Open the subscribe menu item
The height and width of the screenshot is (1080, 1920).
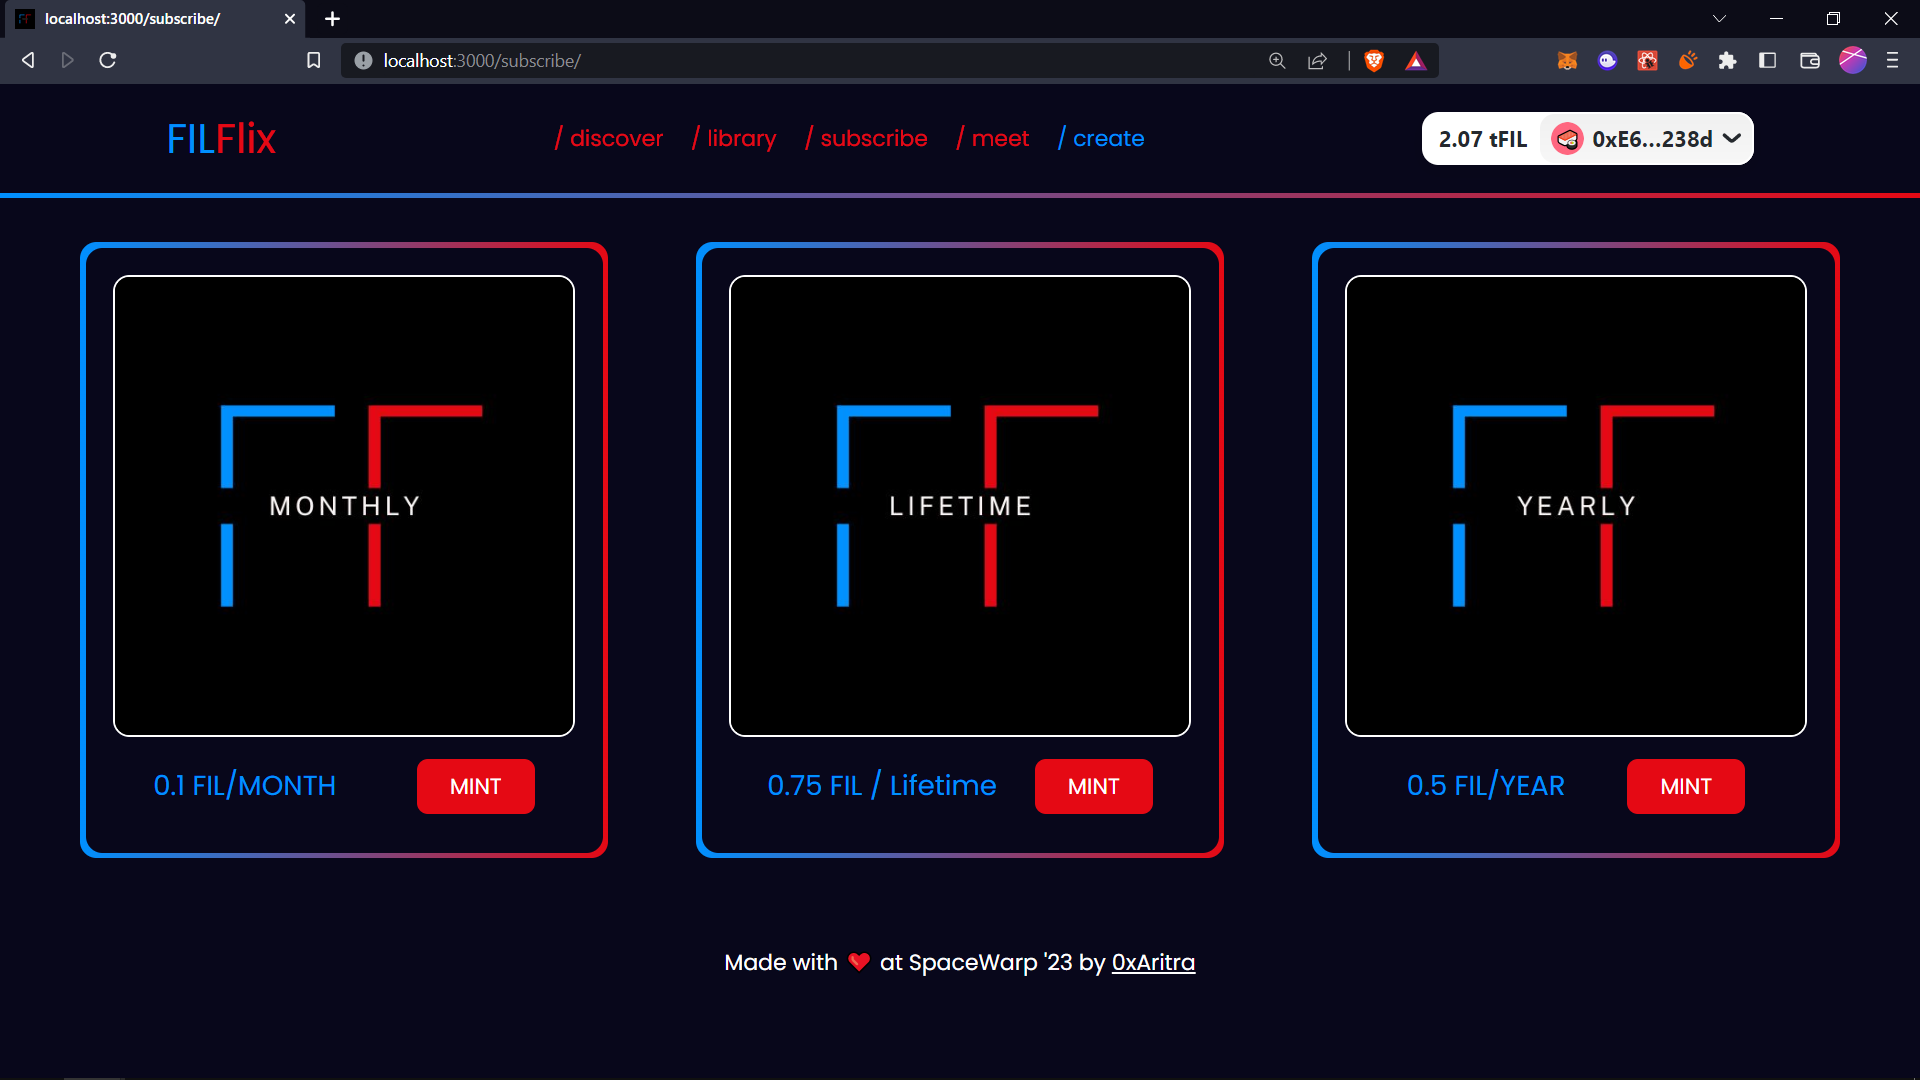click(874, 138)
